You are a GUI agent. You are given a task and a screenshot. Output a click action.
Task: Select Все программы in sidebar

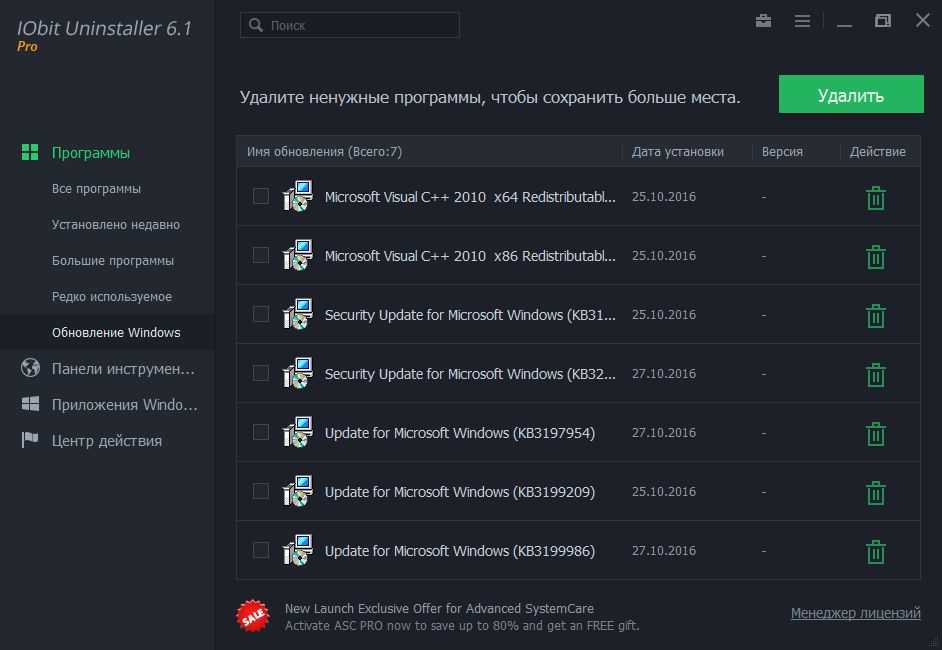pos(96,189)
